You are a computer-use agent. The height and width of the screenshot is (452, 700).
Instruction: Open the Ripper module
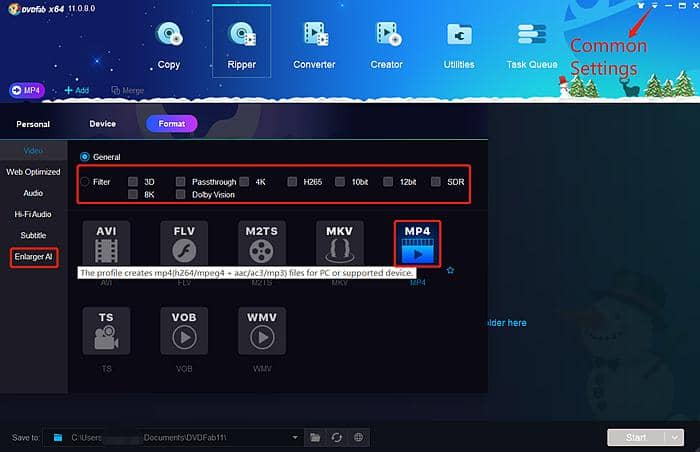click(x=242, y=42)
